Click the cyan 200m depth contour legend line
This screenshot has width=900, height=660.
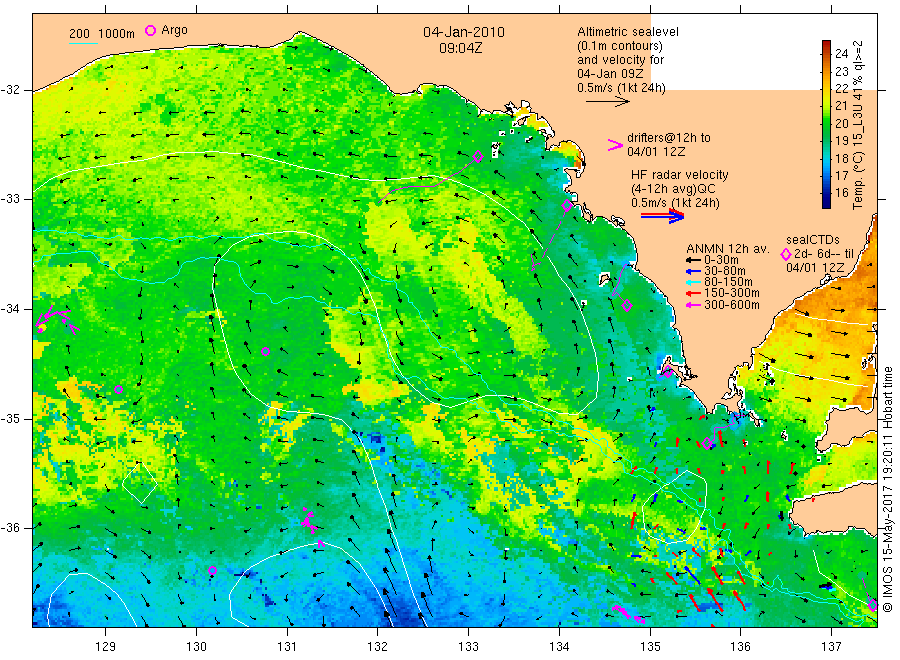(83, 42)
